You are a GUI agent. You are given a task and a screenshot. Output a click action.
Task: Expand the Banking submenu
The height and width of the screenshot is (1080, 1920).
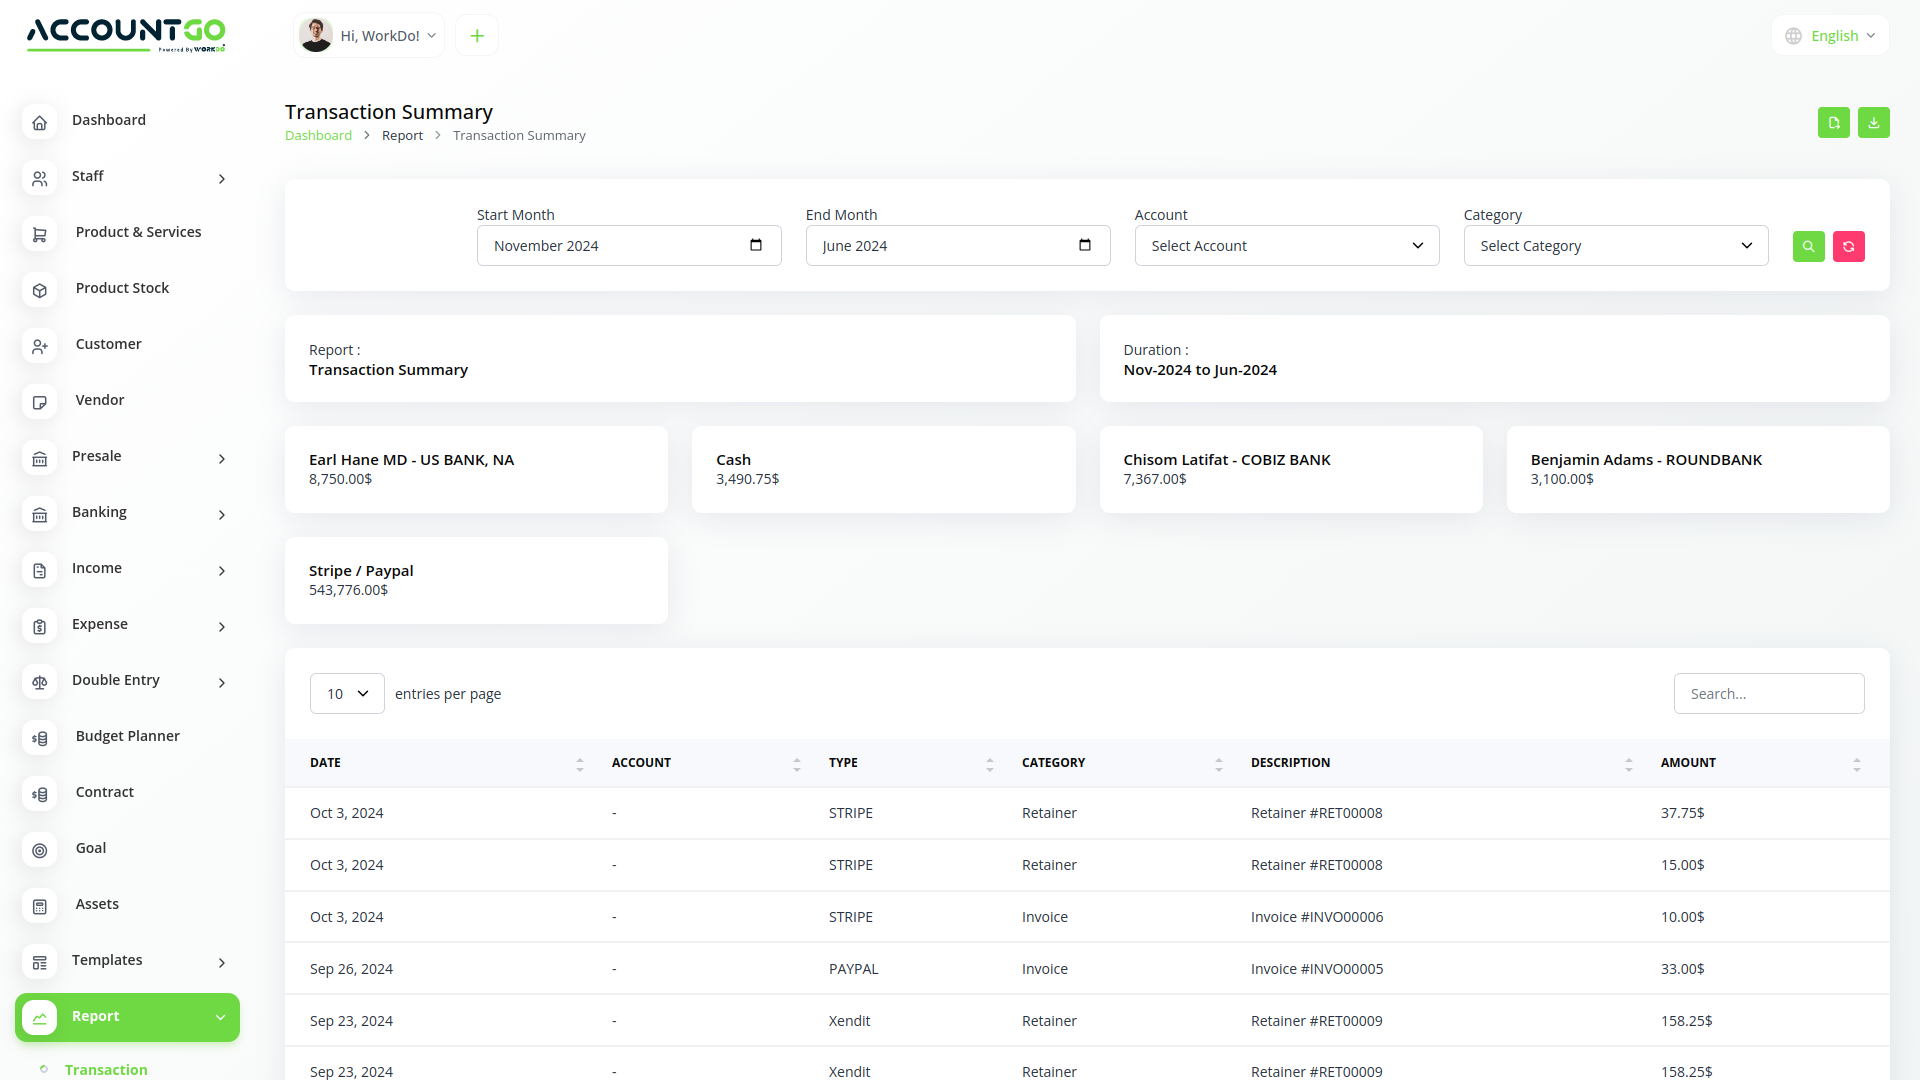click(221, 515)
